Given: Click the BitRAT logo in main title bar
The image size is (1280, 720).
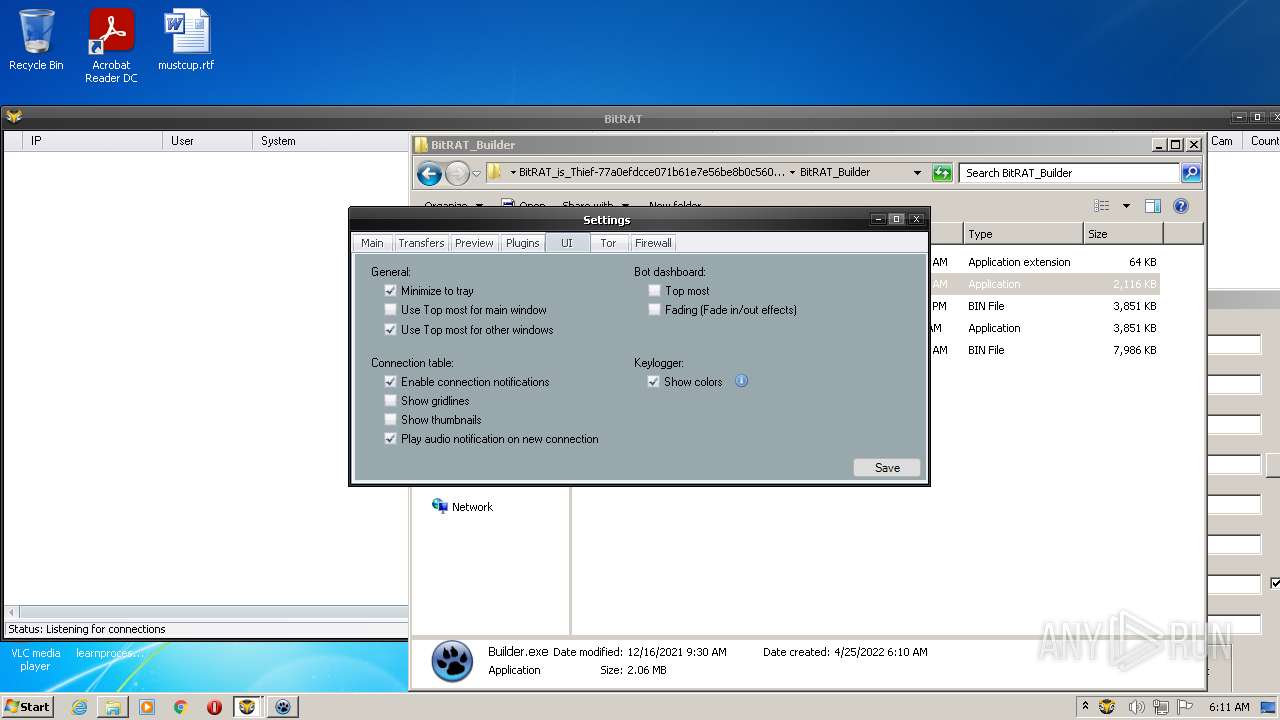Looking at the screenshot, I should click(x=14, y=117).
